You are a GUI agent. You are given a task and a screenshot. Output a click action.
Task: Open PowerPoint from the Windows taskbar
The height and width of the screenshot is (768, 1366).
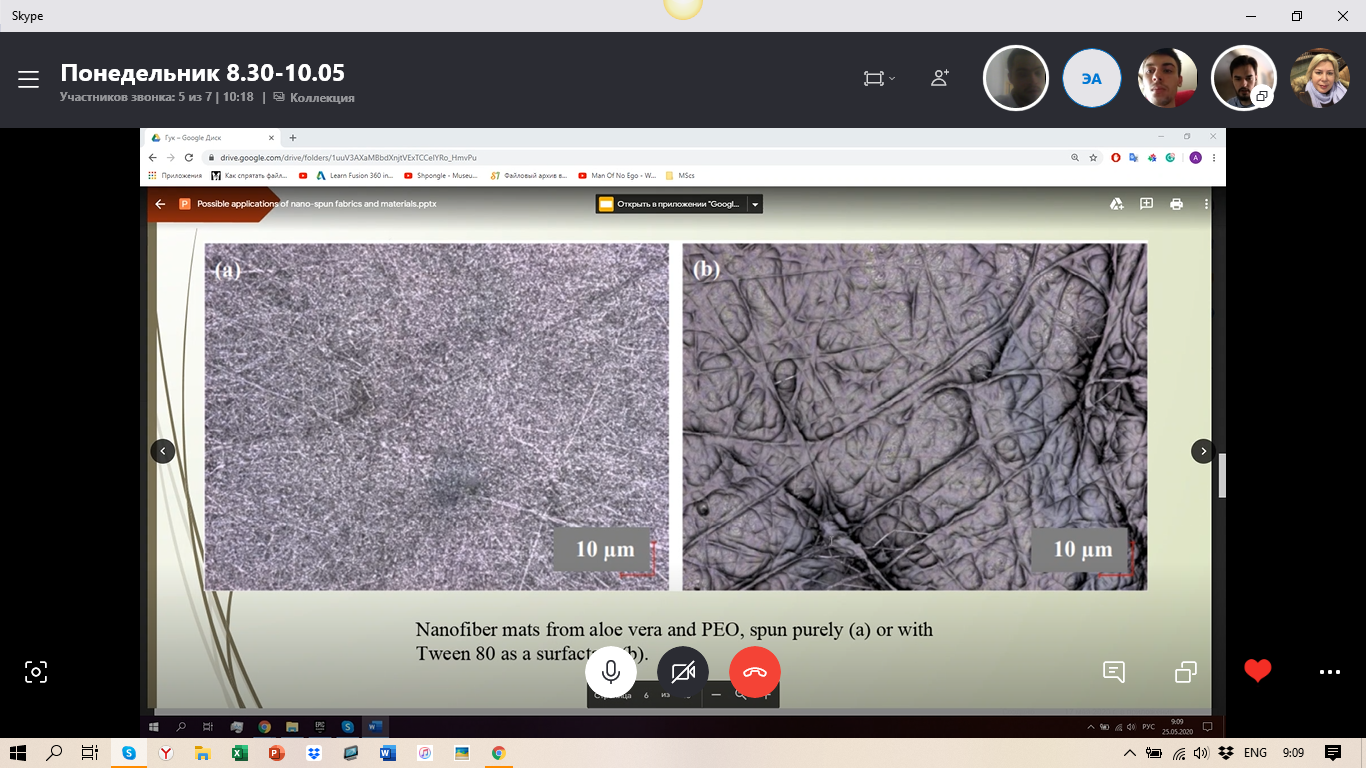(277, 753)
